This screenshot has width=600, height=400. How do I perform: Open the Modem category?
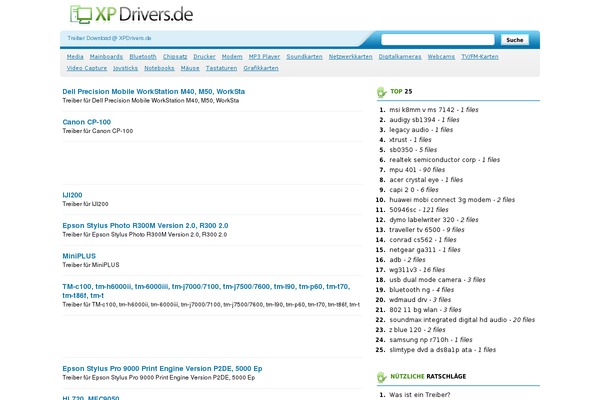232,57
